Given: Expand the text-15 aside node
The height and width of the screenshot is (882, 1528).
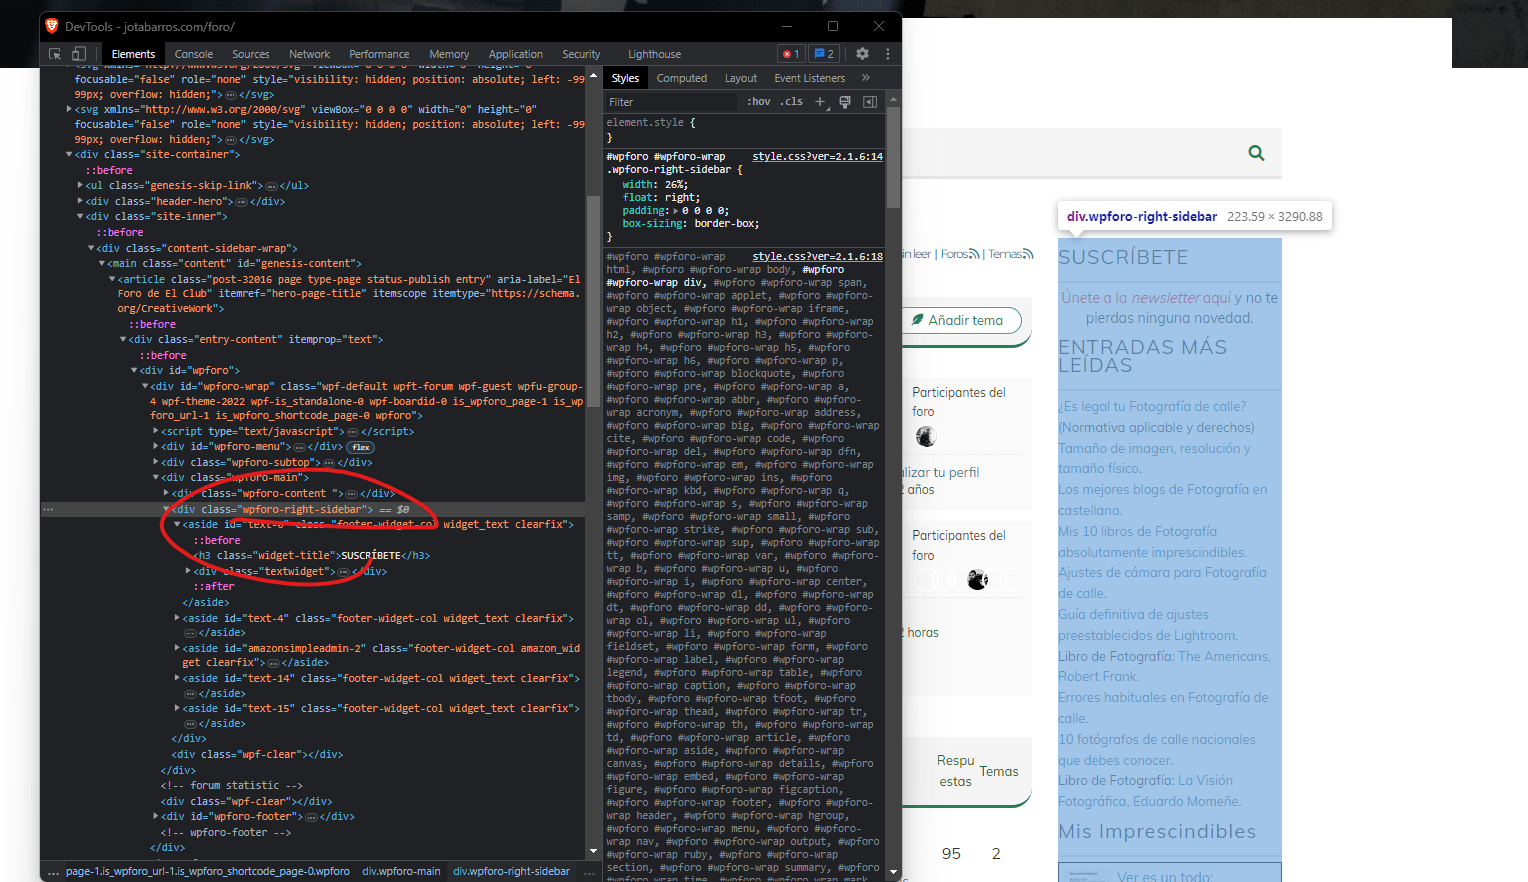Looking at the screenshot, I should 177,709.
